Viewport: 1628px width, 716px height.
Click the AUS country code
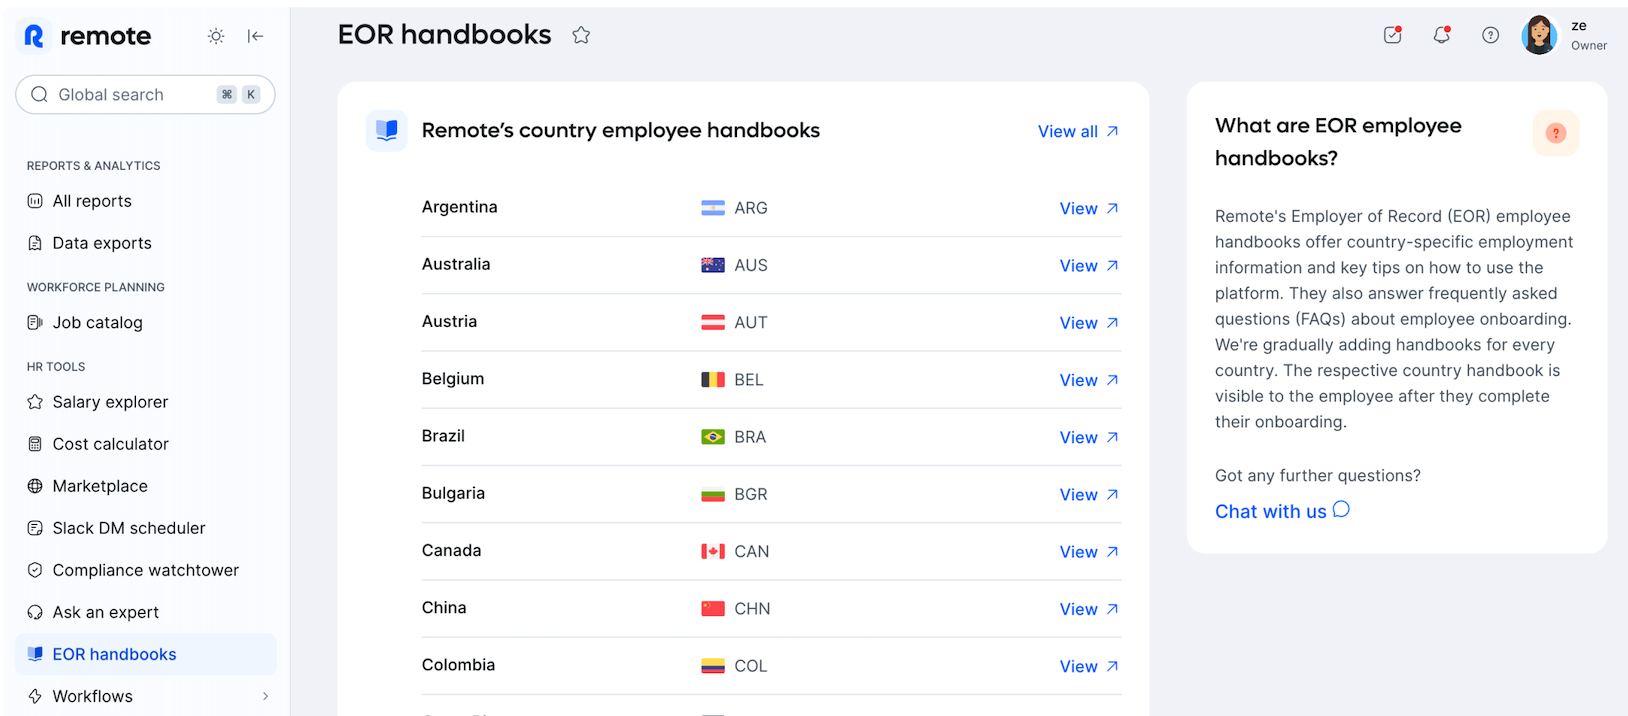coord(751,265)
